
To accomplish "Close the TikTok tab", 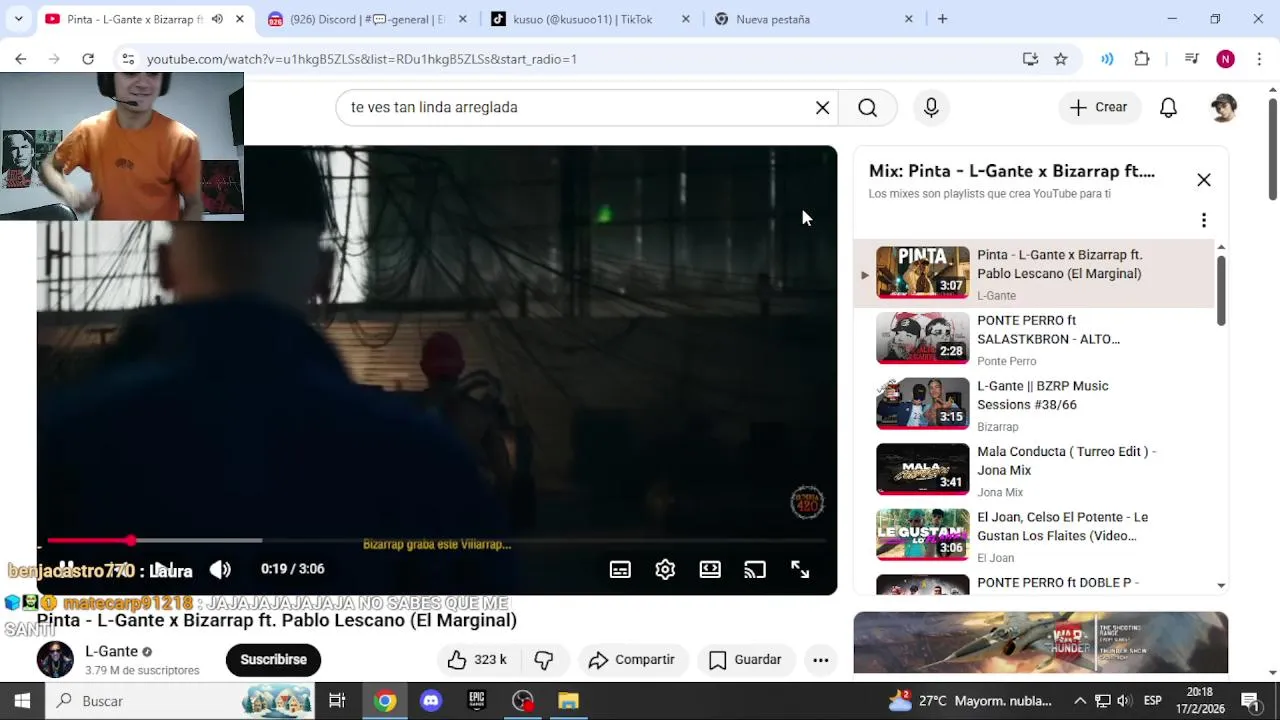I will point(685,19).
